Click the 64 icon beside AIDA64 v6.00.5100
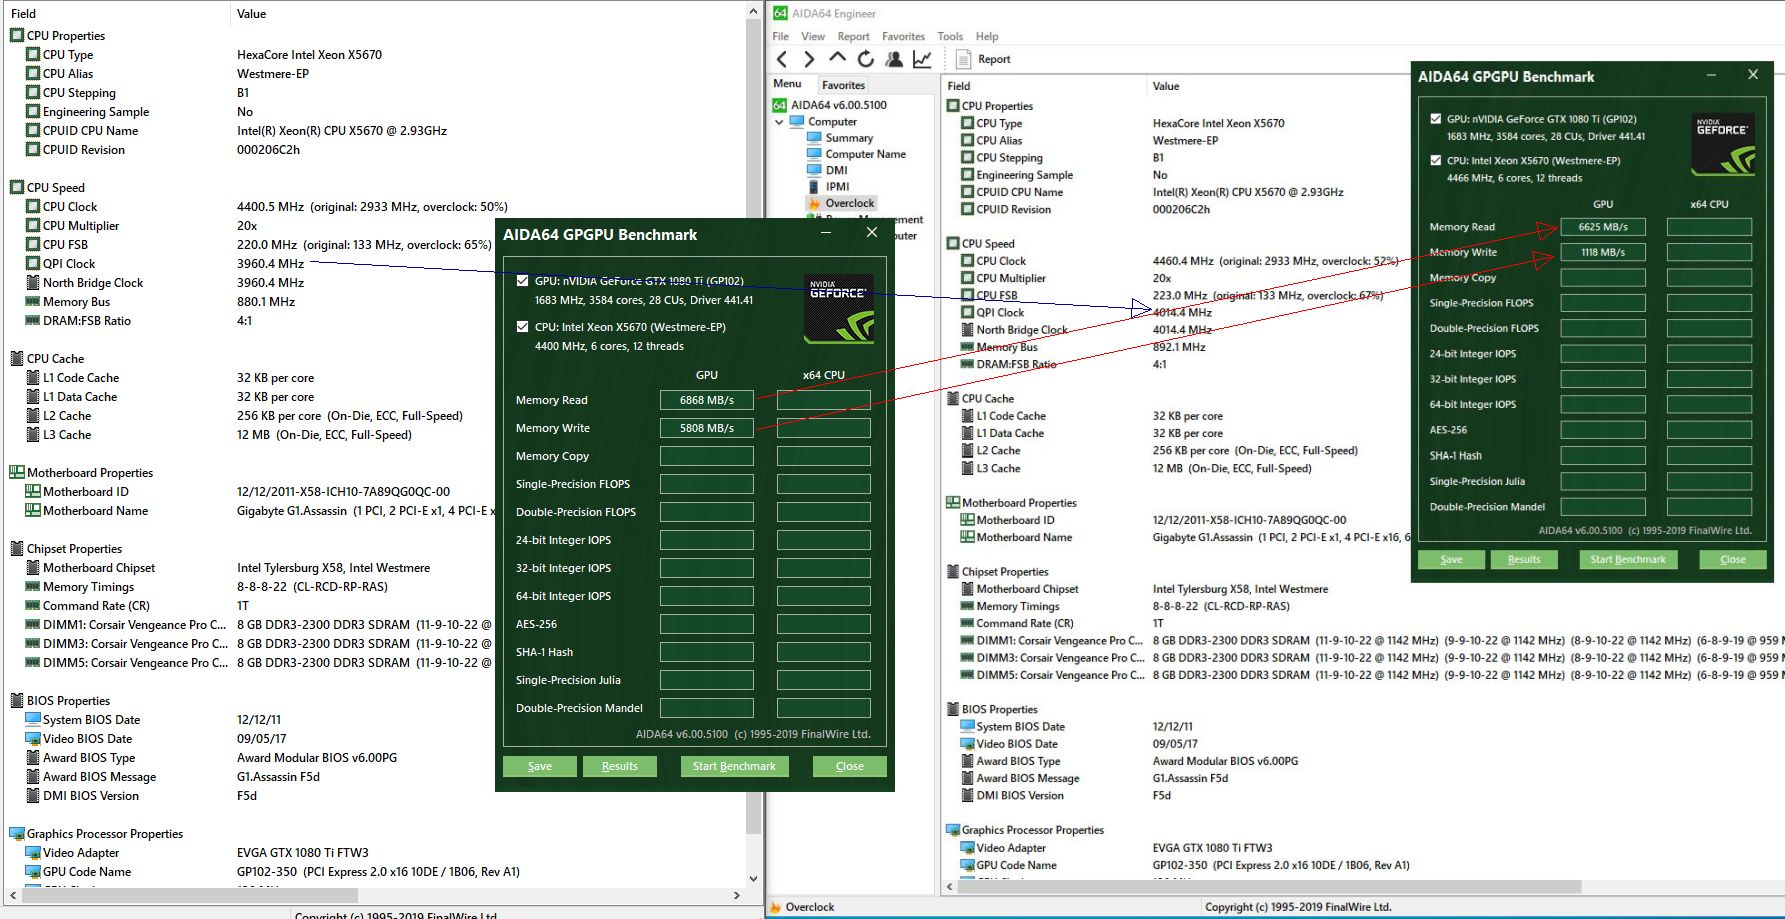The image size is (1785, 919). click(780, 105)
